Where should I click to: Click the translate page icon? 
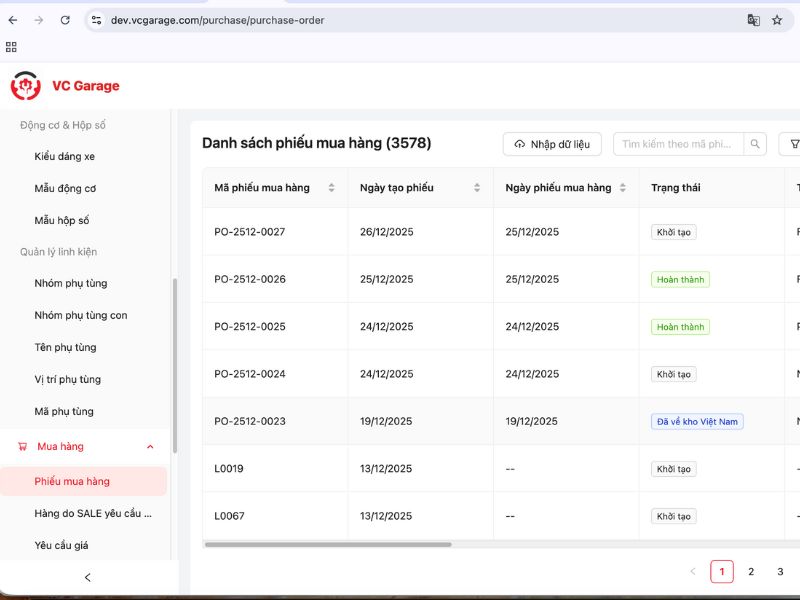pos(753,20)
